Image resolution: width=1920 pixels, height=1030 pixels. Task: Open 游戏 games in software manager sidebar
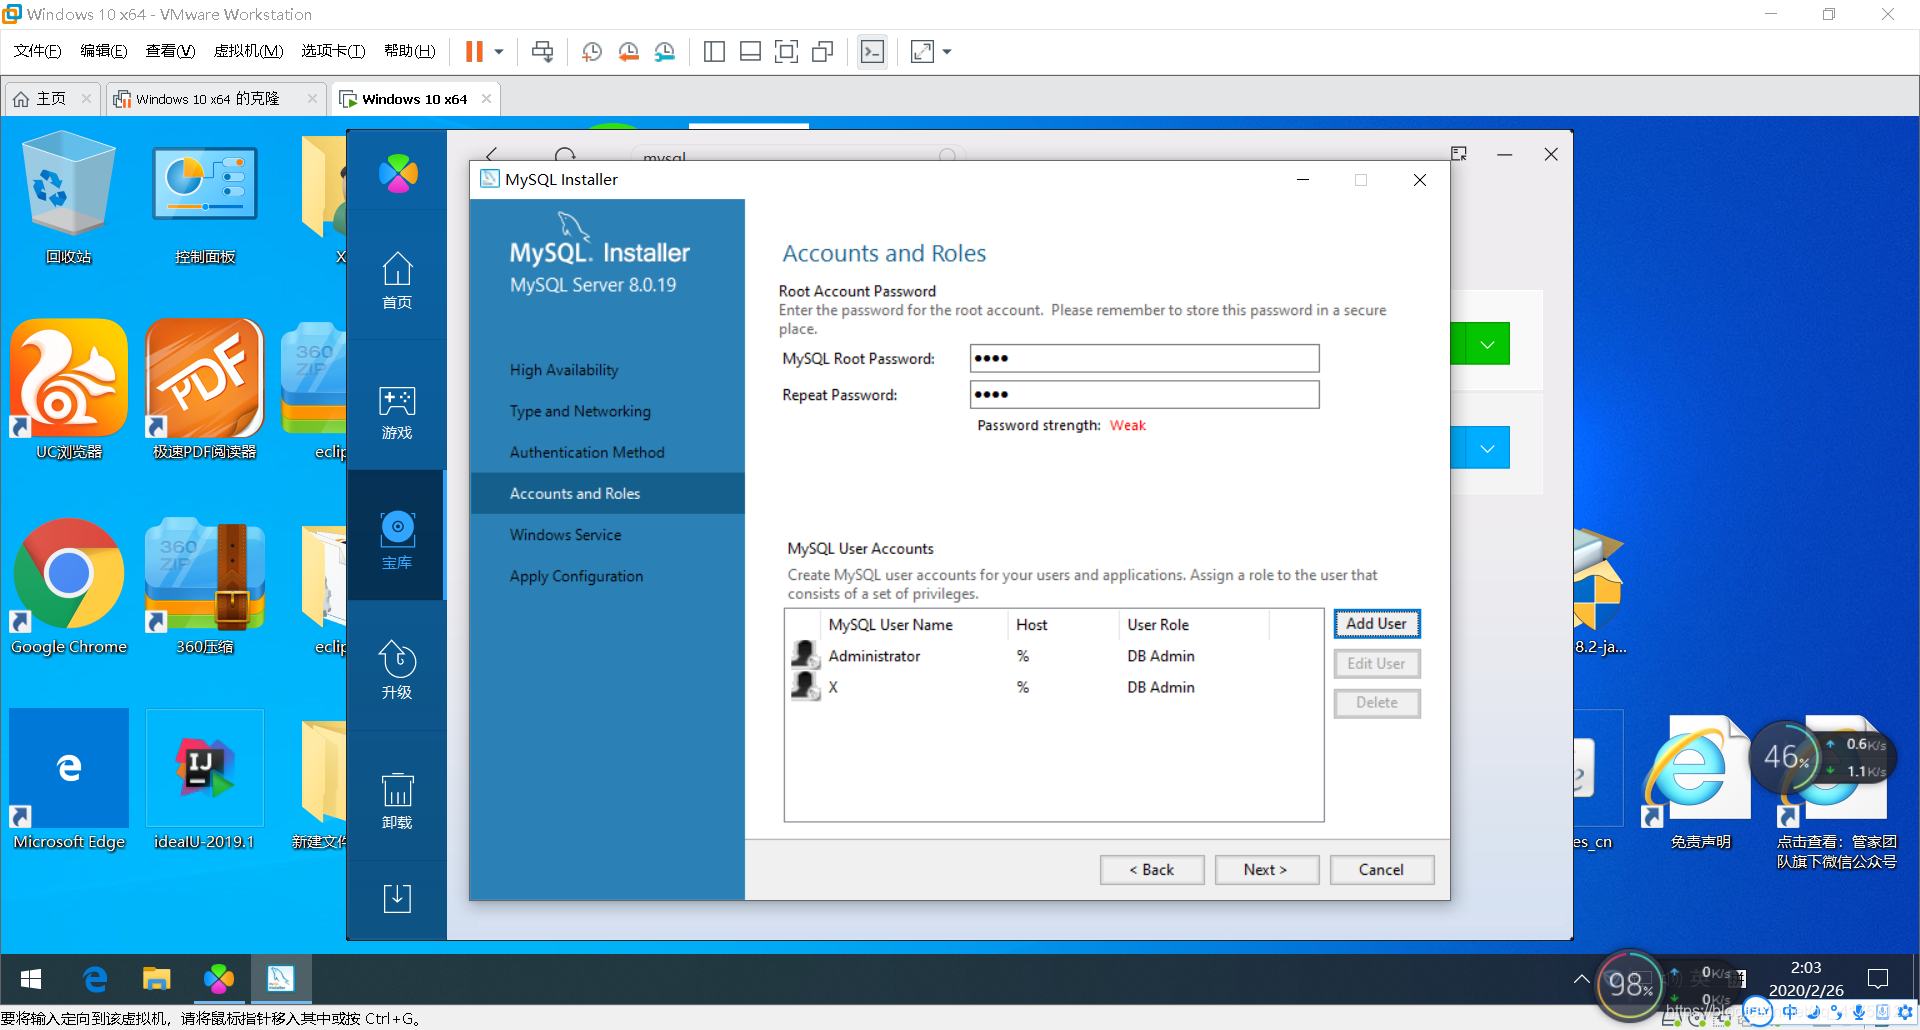coord(397,411)
